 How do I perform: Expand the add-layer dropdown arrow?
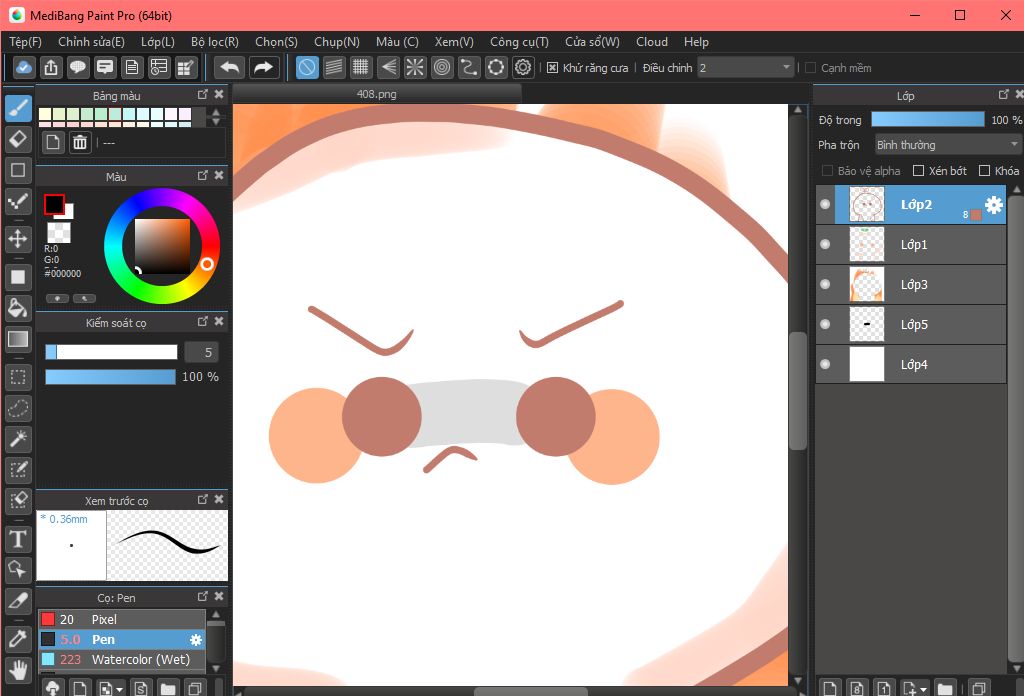pyautogui.click(x=923, y=689)
